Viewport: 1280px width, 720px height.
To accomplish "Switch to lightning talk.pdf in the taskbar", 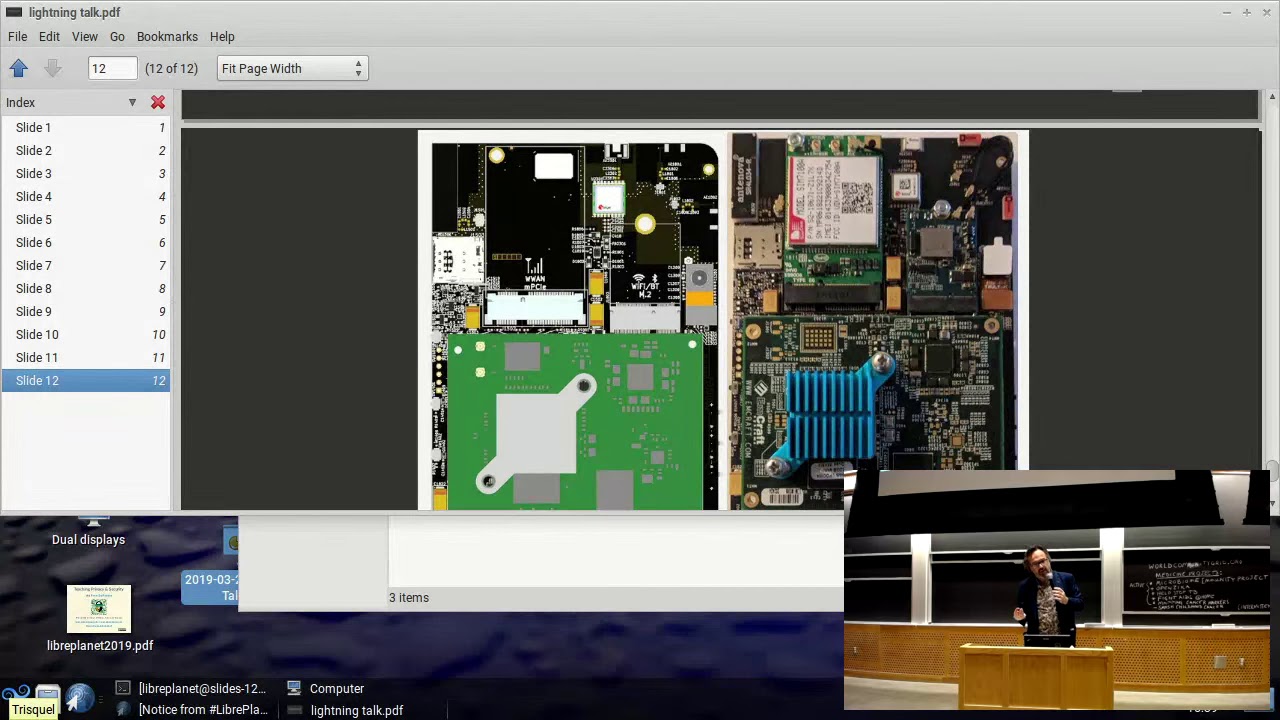I will (345, 710).
